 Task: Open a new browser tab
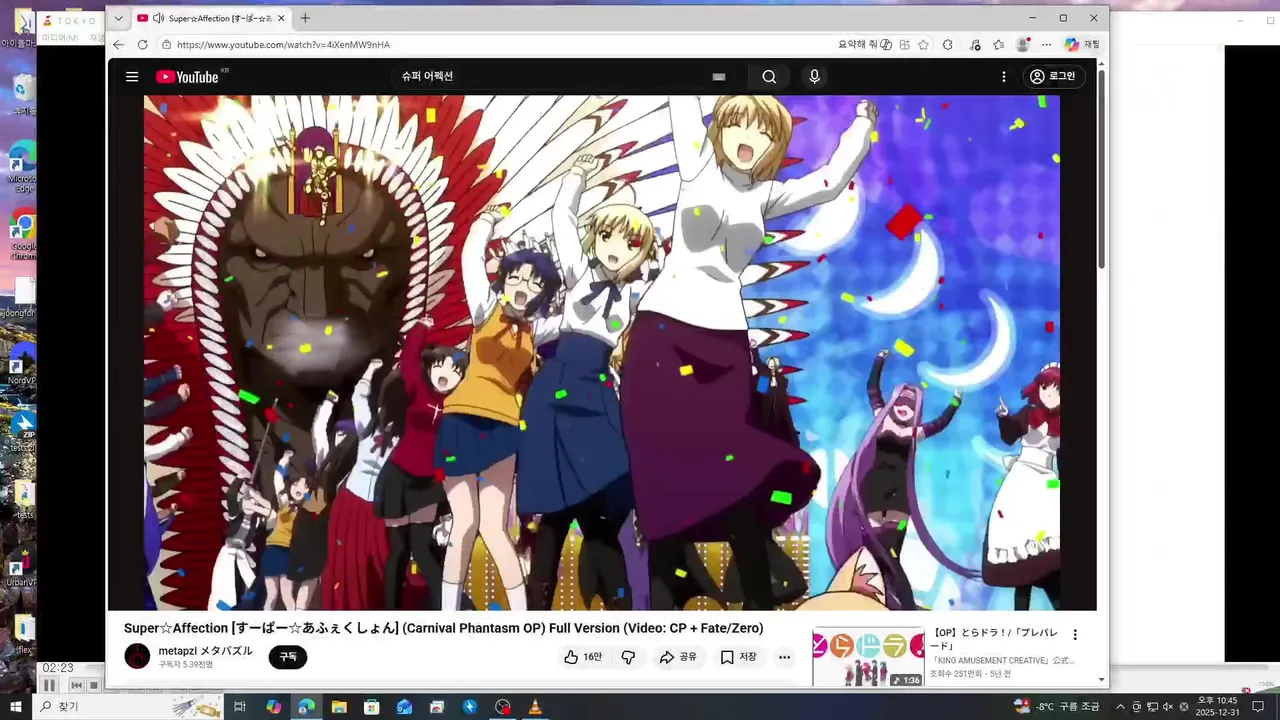[305, 18]
